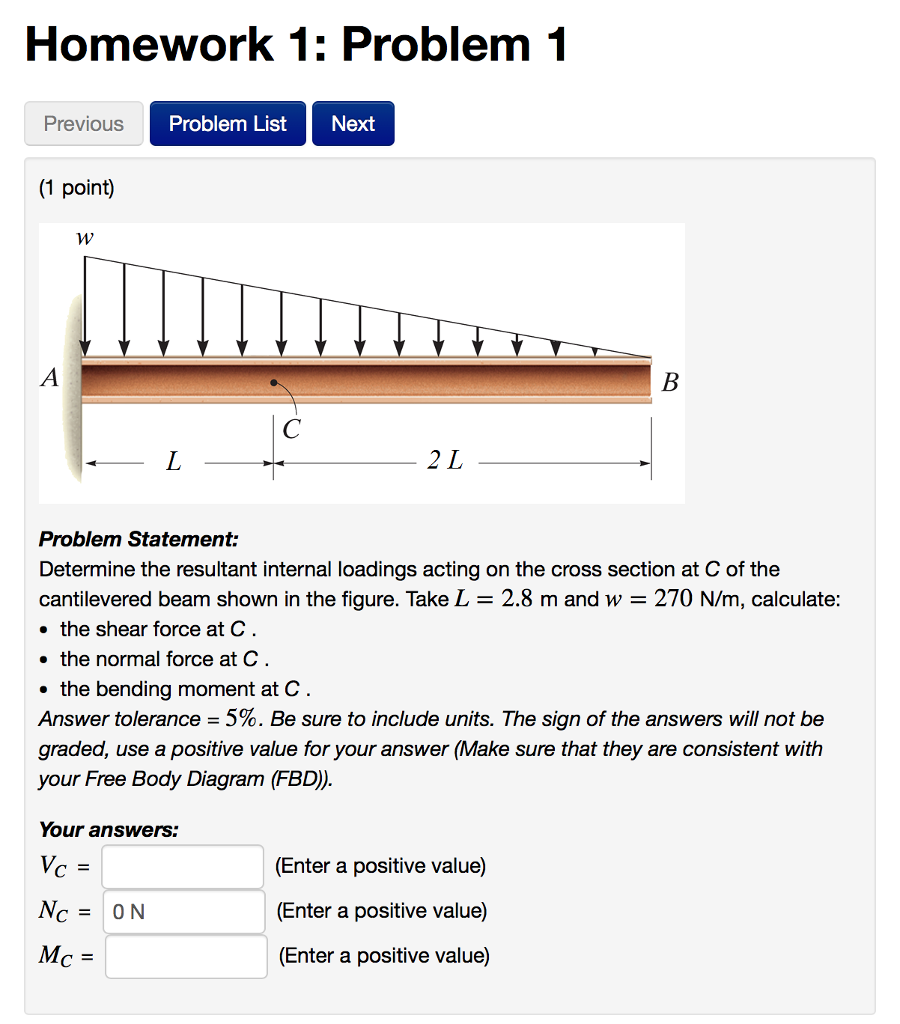Click the (1 point) label
Viewport: 900px width, 1024px height.
point(75,187)
